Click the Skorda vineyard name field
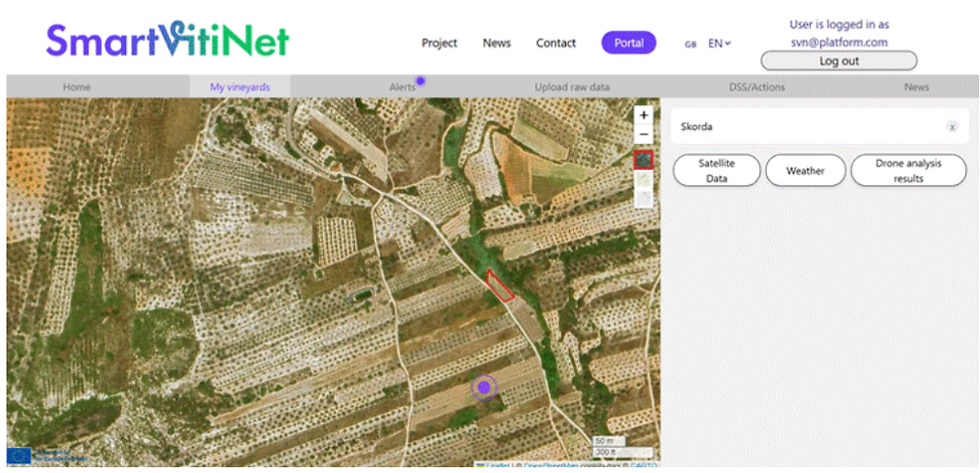980x473 pixels. tap(819, 127)
